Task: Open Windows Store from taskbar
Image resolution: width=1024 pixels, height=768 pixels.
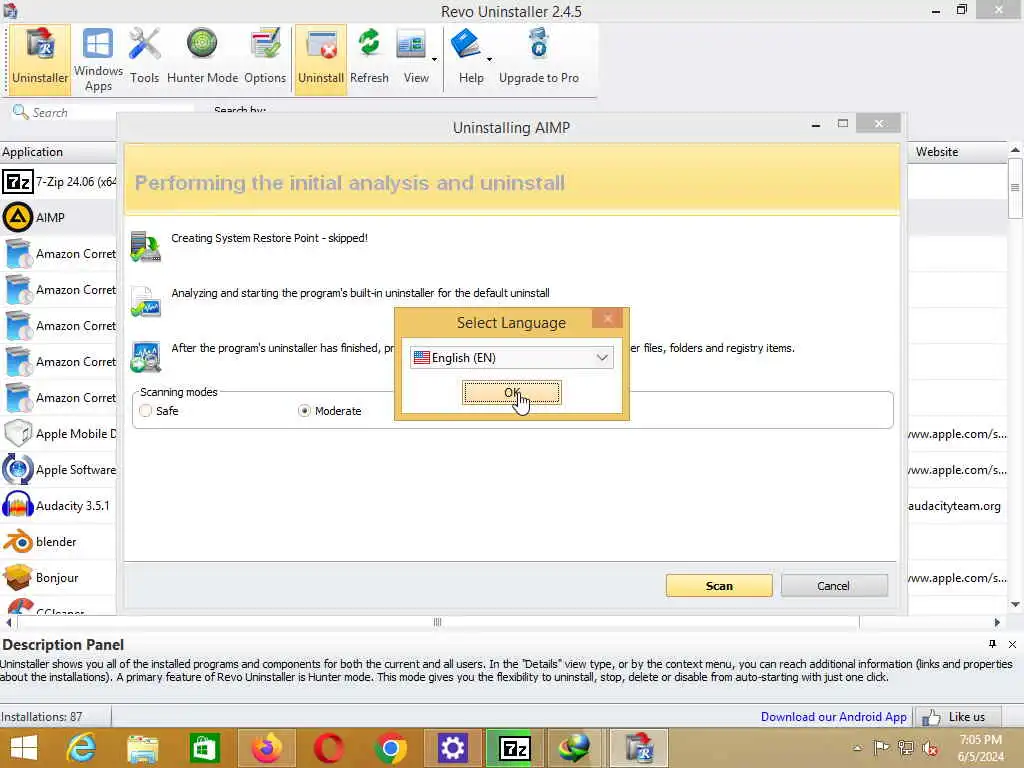Action: click(x=204, y=748)
